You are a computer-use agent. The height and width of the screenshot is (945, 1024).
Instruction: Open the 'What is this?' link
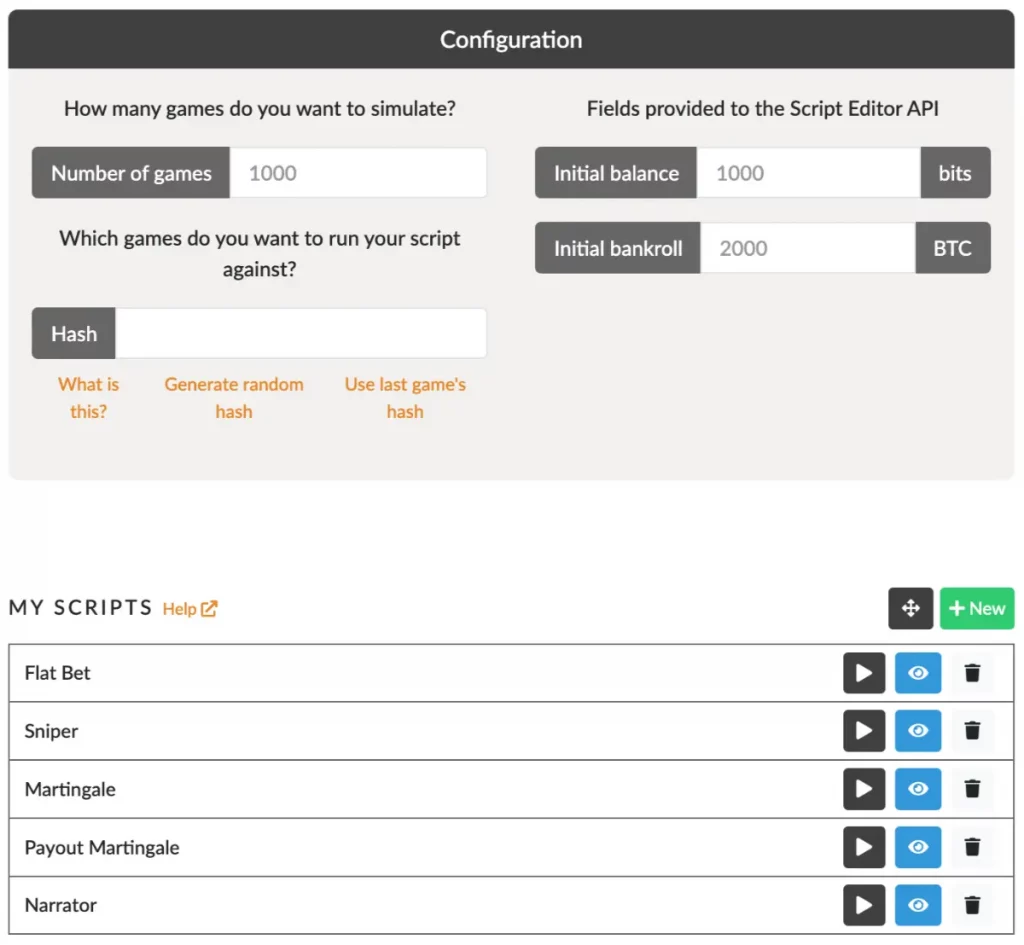click(88, 398)
